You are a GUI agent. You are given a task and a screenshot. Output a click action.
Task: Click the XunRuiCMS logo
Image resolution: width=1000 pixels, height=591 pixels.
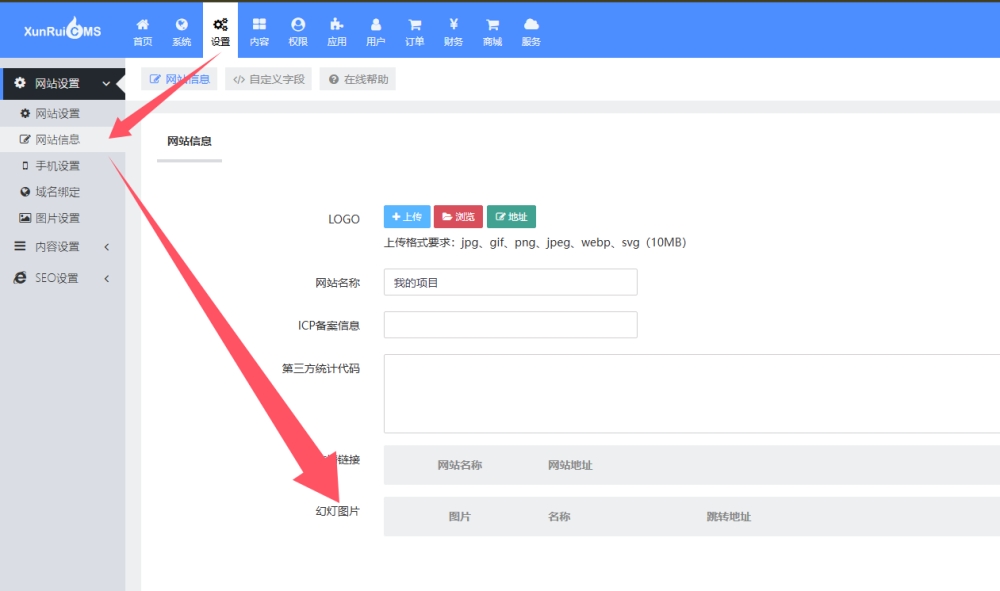click(x=62, y=29)
